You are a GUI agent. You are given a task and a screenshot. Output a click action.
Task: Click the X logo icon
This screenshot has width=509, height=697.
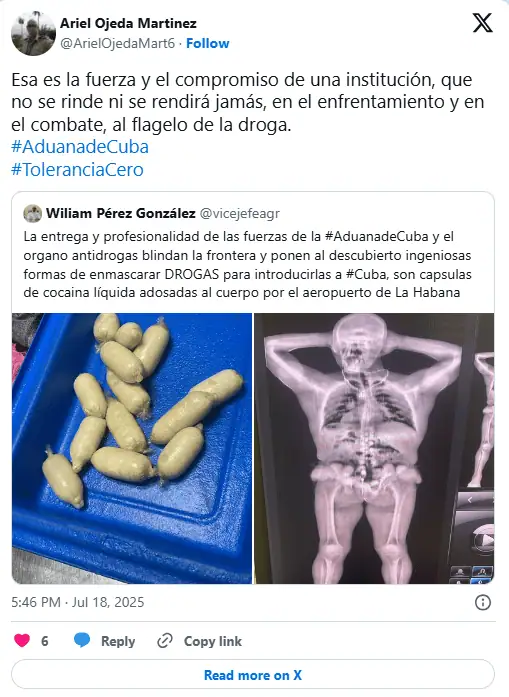pyautogui.click(x=482, y=23)
